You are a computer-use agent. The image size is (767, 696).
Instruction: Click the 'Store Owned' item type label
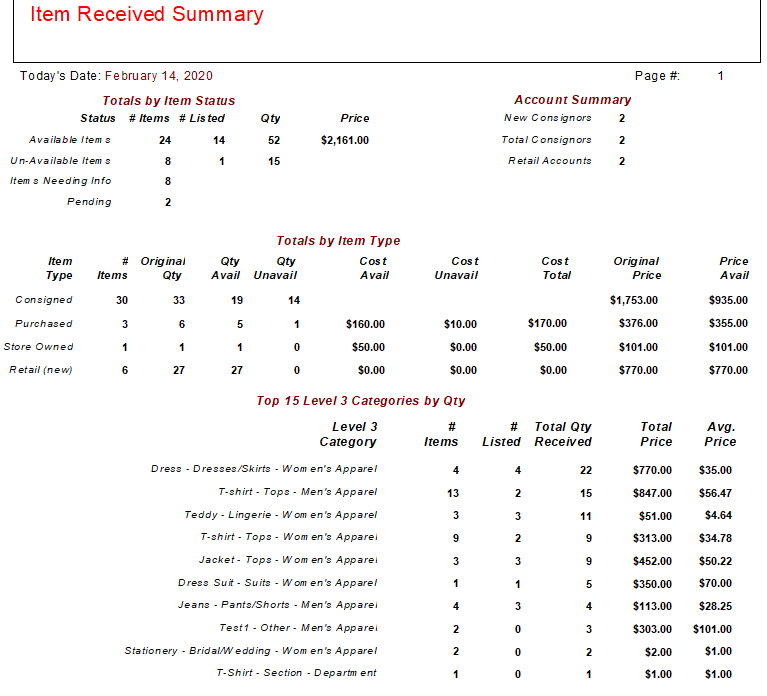(38, 347)
